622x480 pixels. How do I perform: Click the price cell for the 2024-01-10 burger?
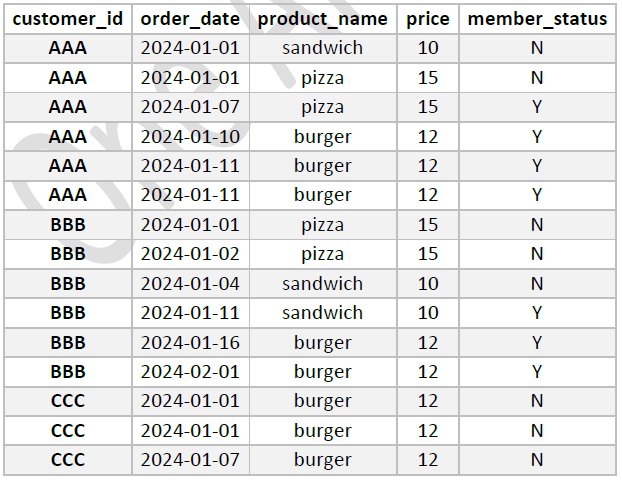(428, 136)
